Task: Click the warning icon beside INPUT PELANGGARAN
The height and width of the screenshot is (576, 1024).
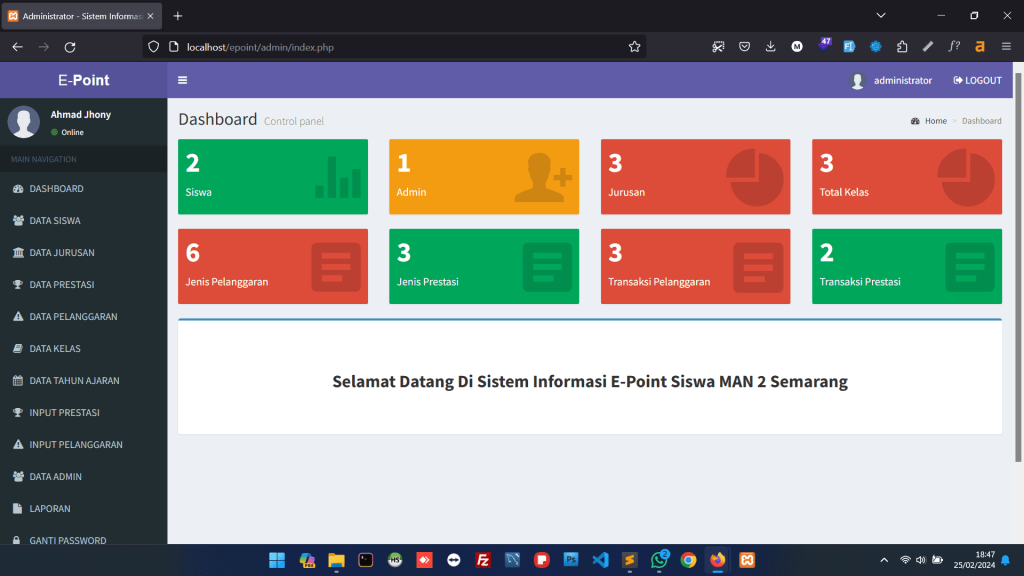Action: [x=18, y=444]
